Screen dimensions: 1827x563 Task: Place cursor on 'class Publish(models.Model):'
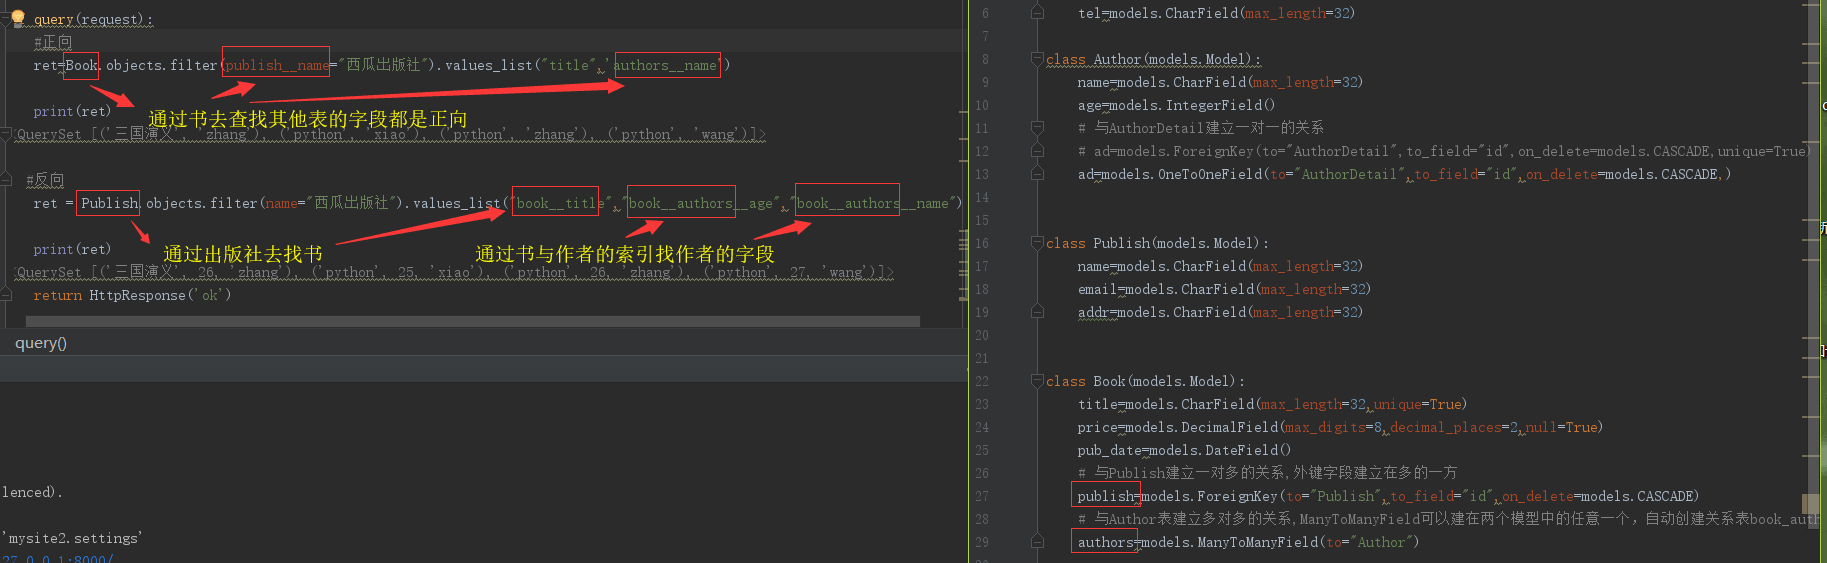click(x=1157, y=243)
